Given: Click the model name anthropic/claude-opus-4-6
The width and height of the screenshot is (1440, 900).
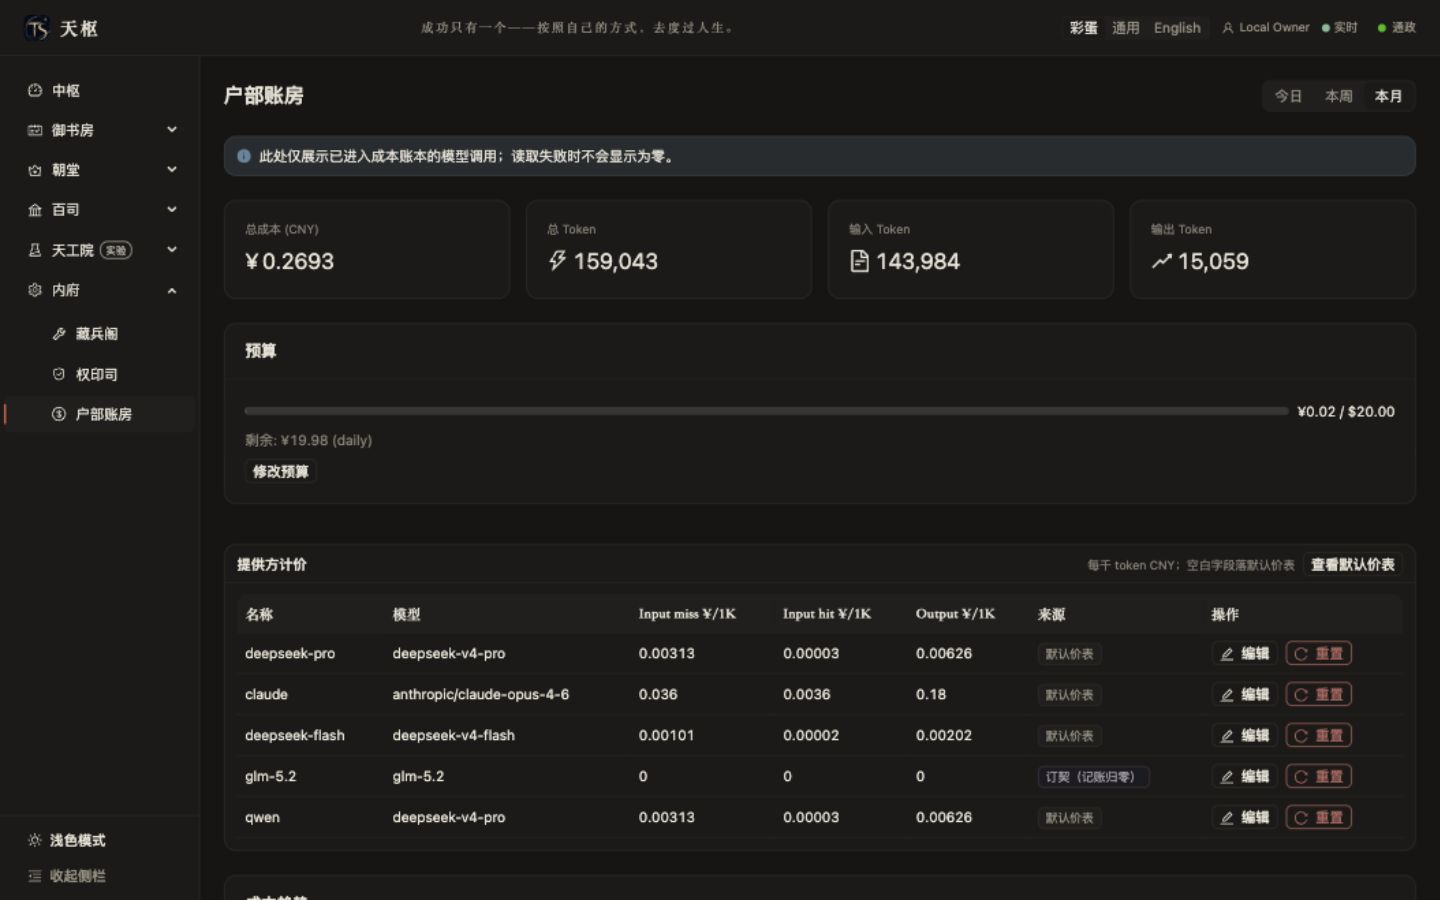Looking at the screenshot, I should click(x=481, y=694).
